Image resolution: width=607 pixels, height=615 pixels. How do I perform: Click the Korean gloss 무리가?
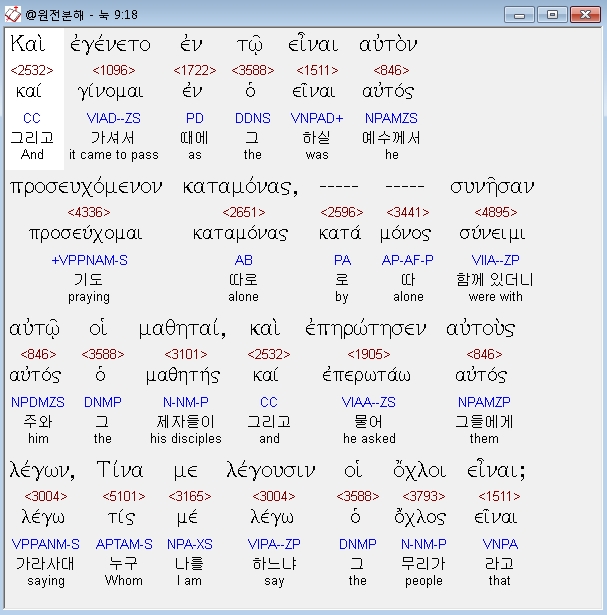[x=423, y=564]
